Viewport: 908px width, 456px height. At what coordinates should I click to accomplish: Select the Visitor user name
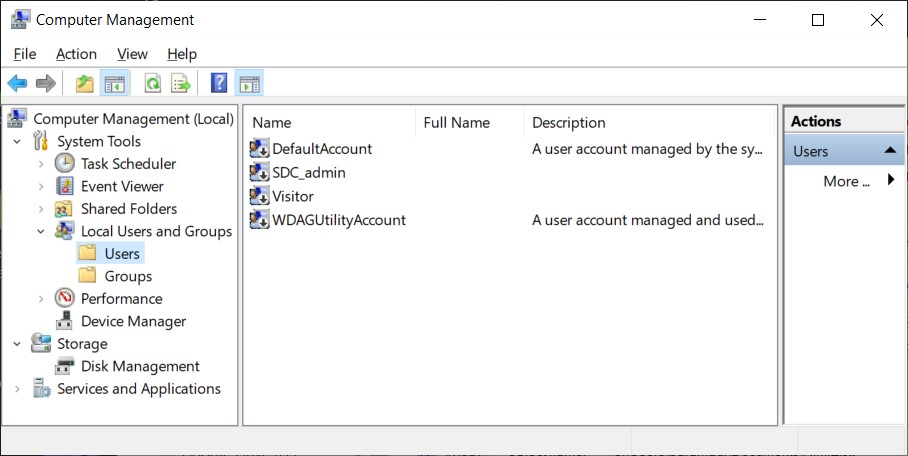point(292,196)
